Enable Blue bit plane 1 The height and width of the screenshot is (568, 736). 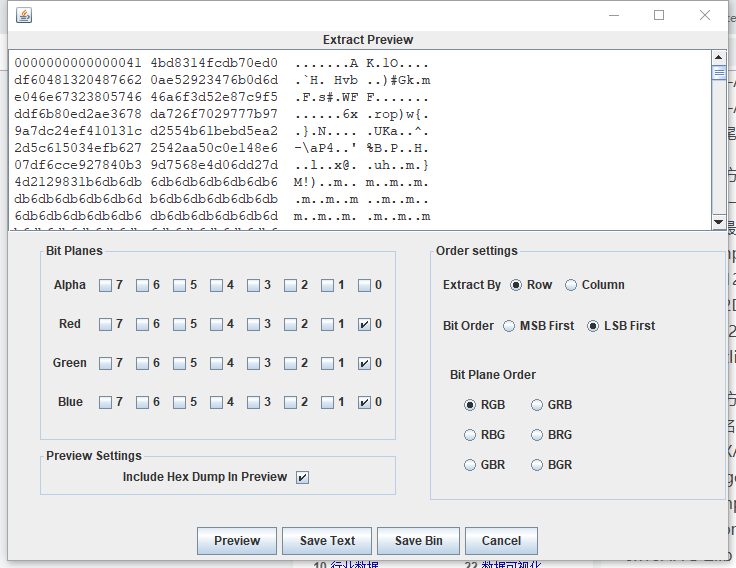coord(327,402)
